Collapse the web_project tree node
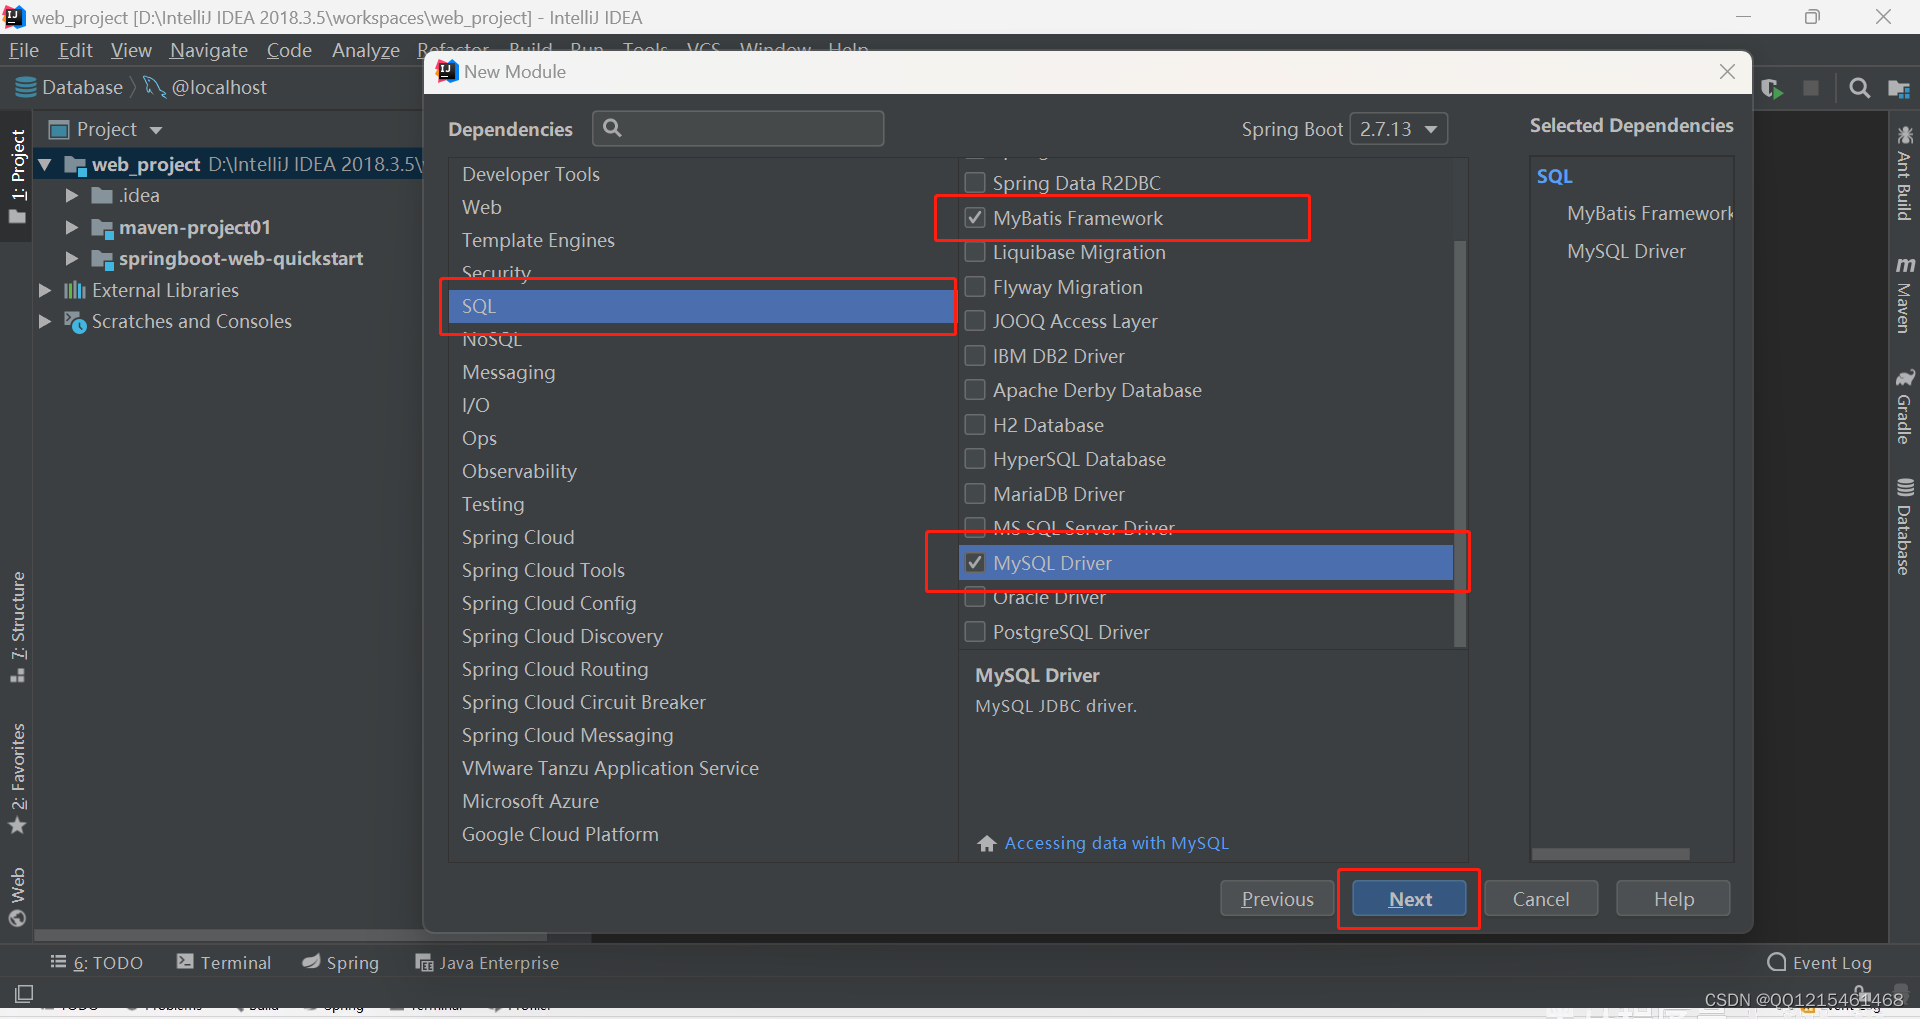 (x=45, y=164)
